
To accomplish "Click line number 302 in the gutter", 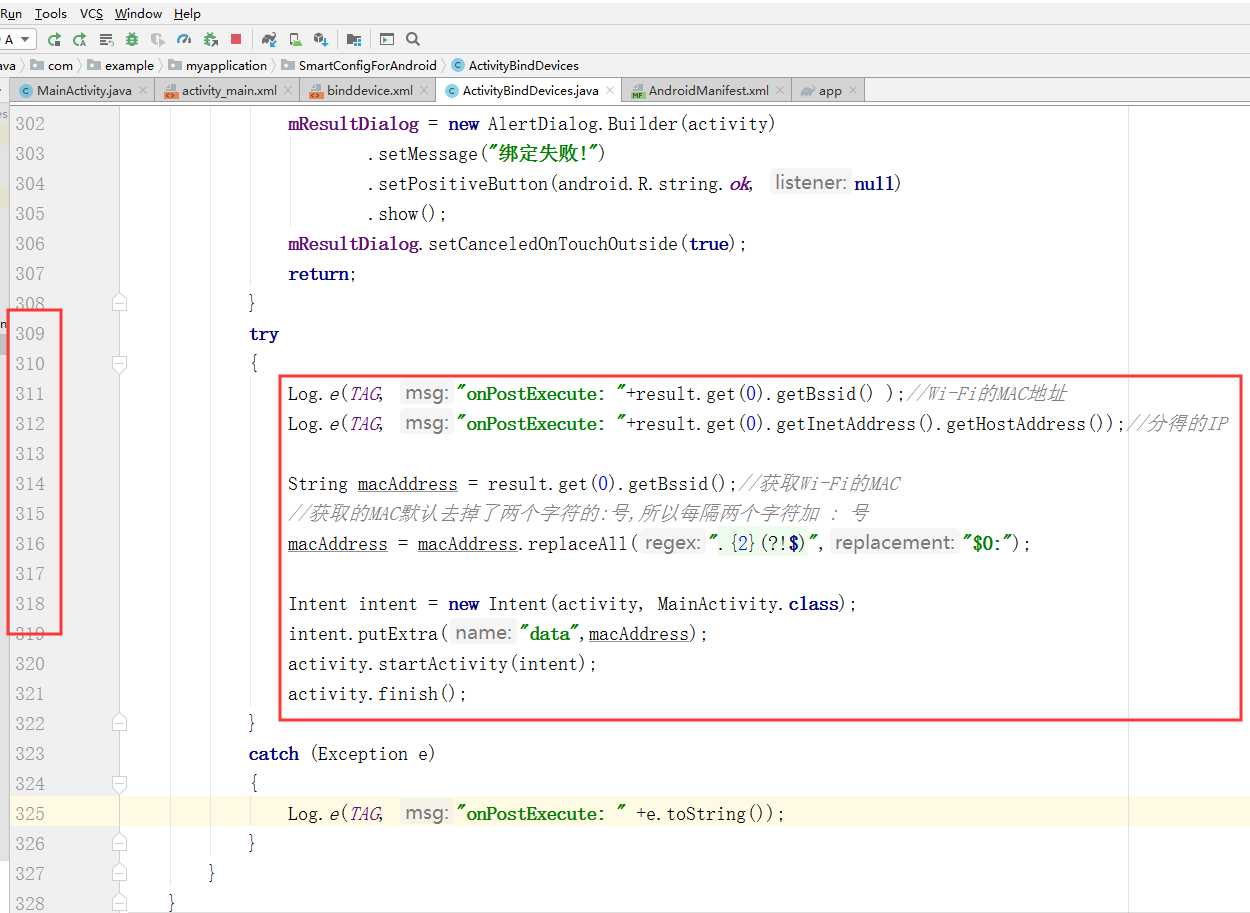I will (x=30, y=124).
